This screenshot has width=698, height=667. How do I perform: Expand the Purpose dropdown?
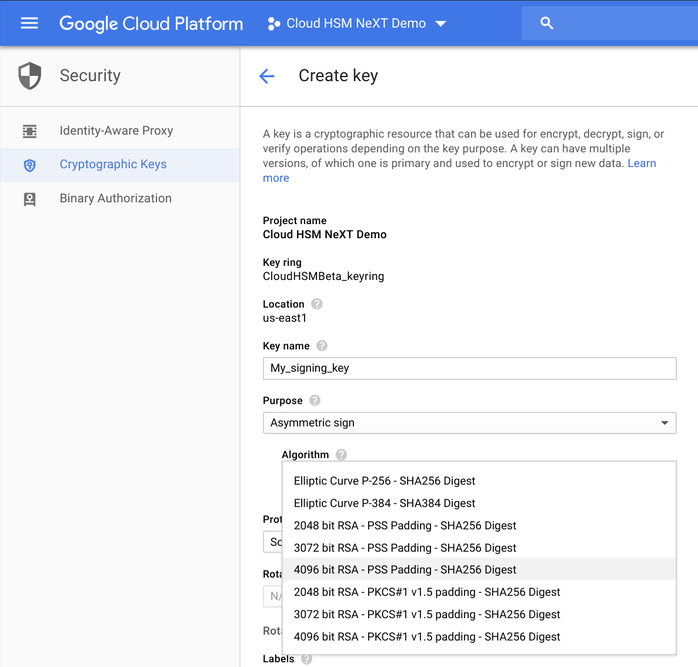[470, 423]
